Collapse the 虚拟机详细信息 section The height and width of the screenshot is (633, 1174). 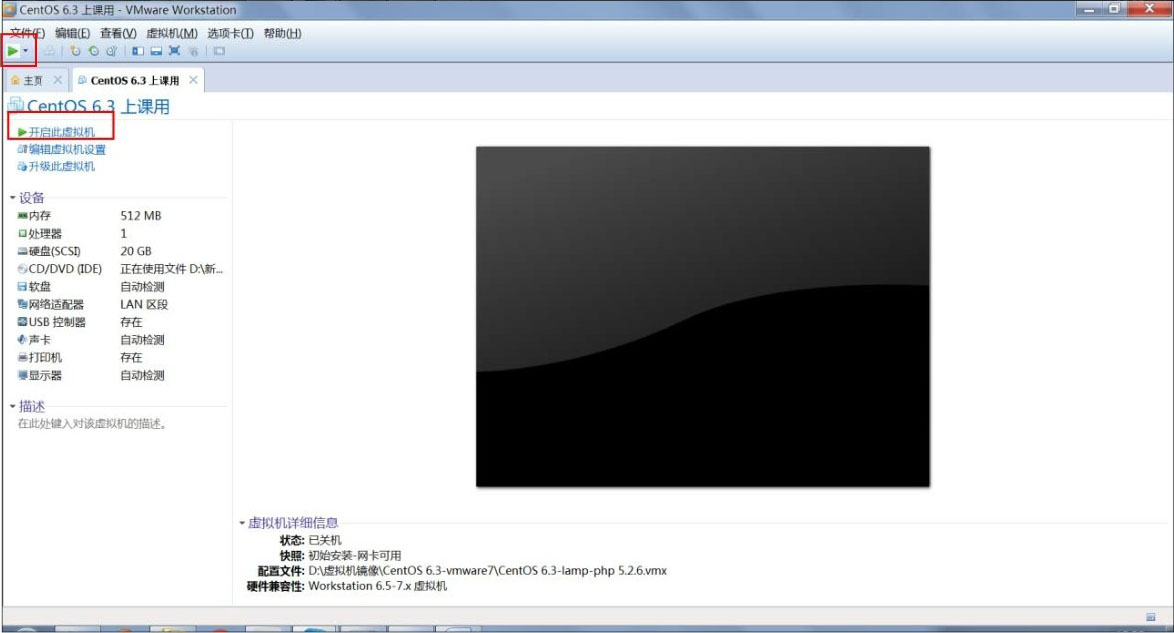coord(242,523)
